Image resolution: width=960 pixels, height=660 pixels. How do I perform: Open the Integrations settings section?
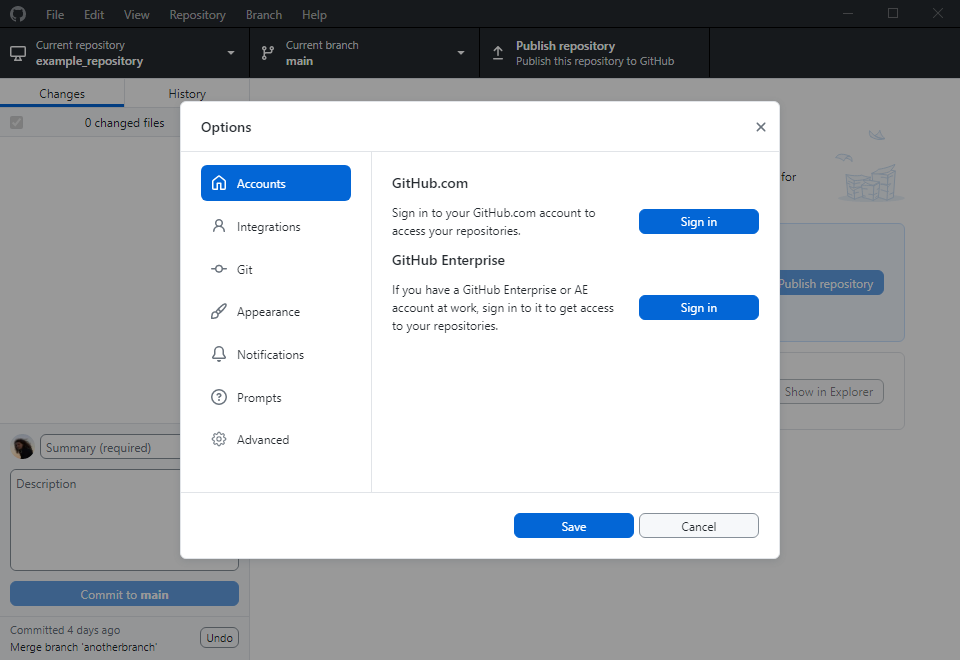coord(276,226)
